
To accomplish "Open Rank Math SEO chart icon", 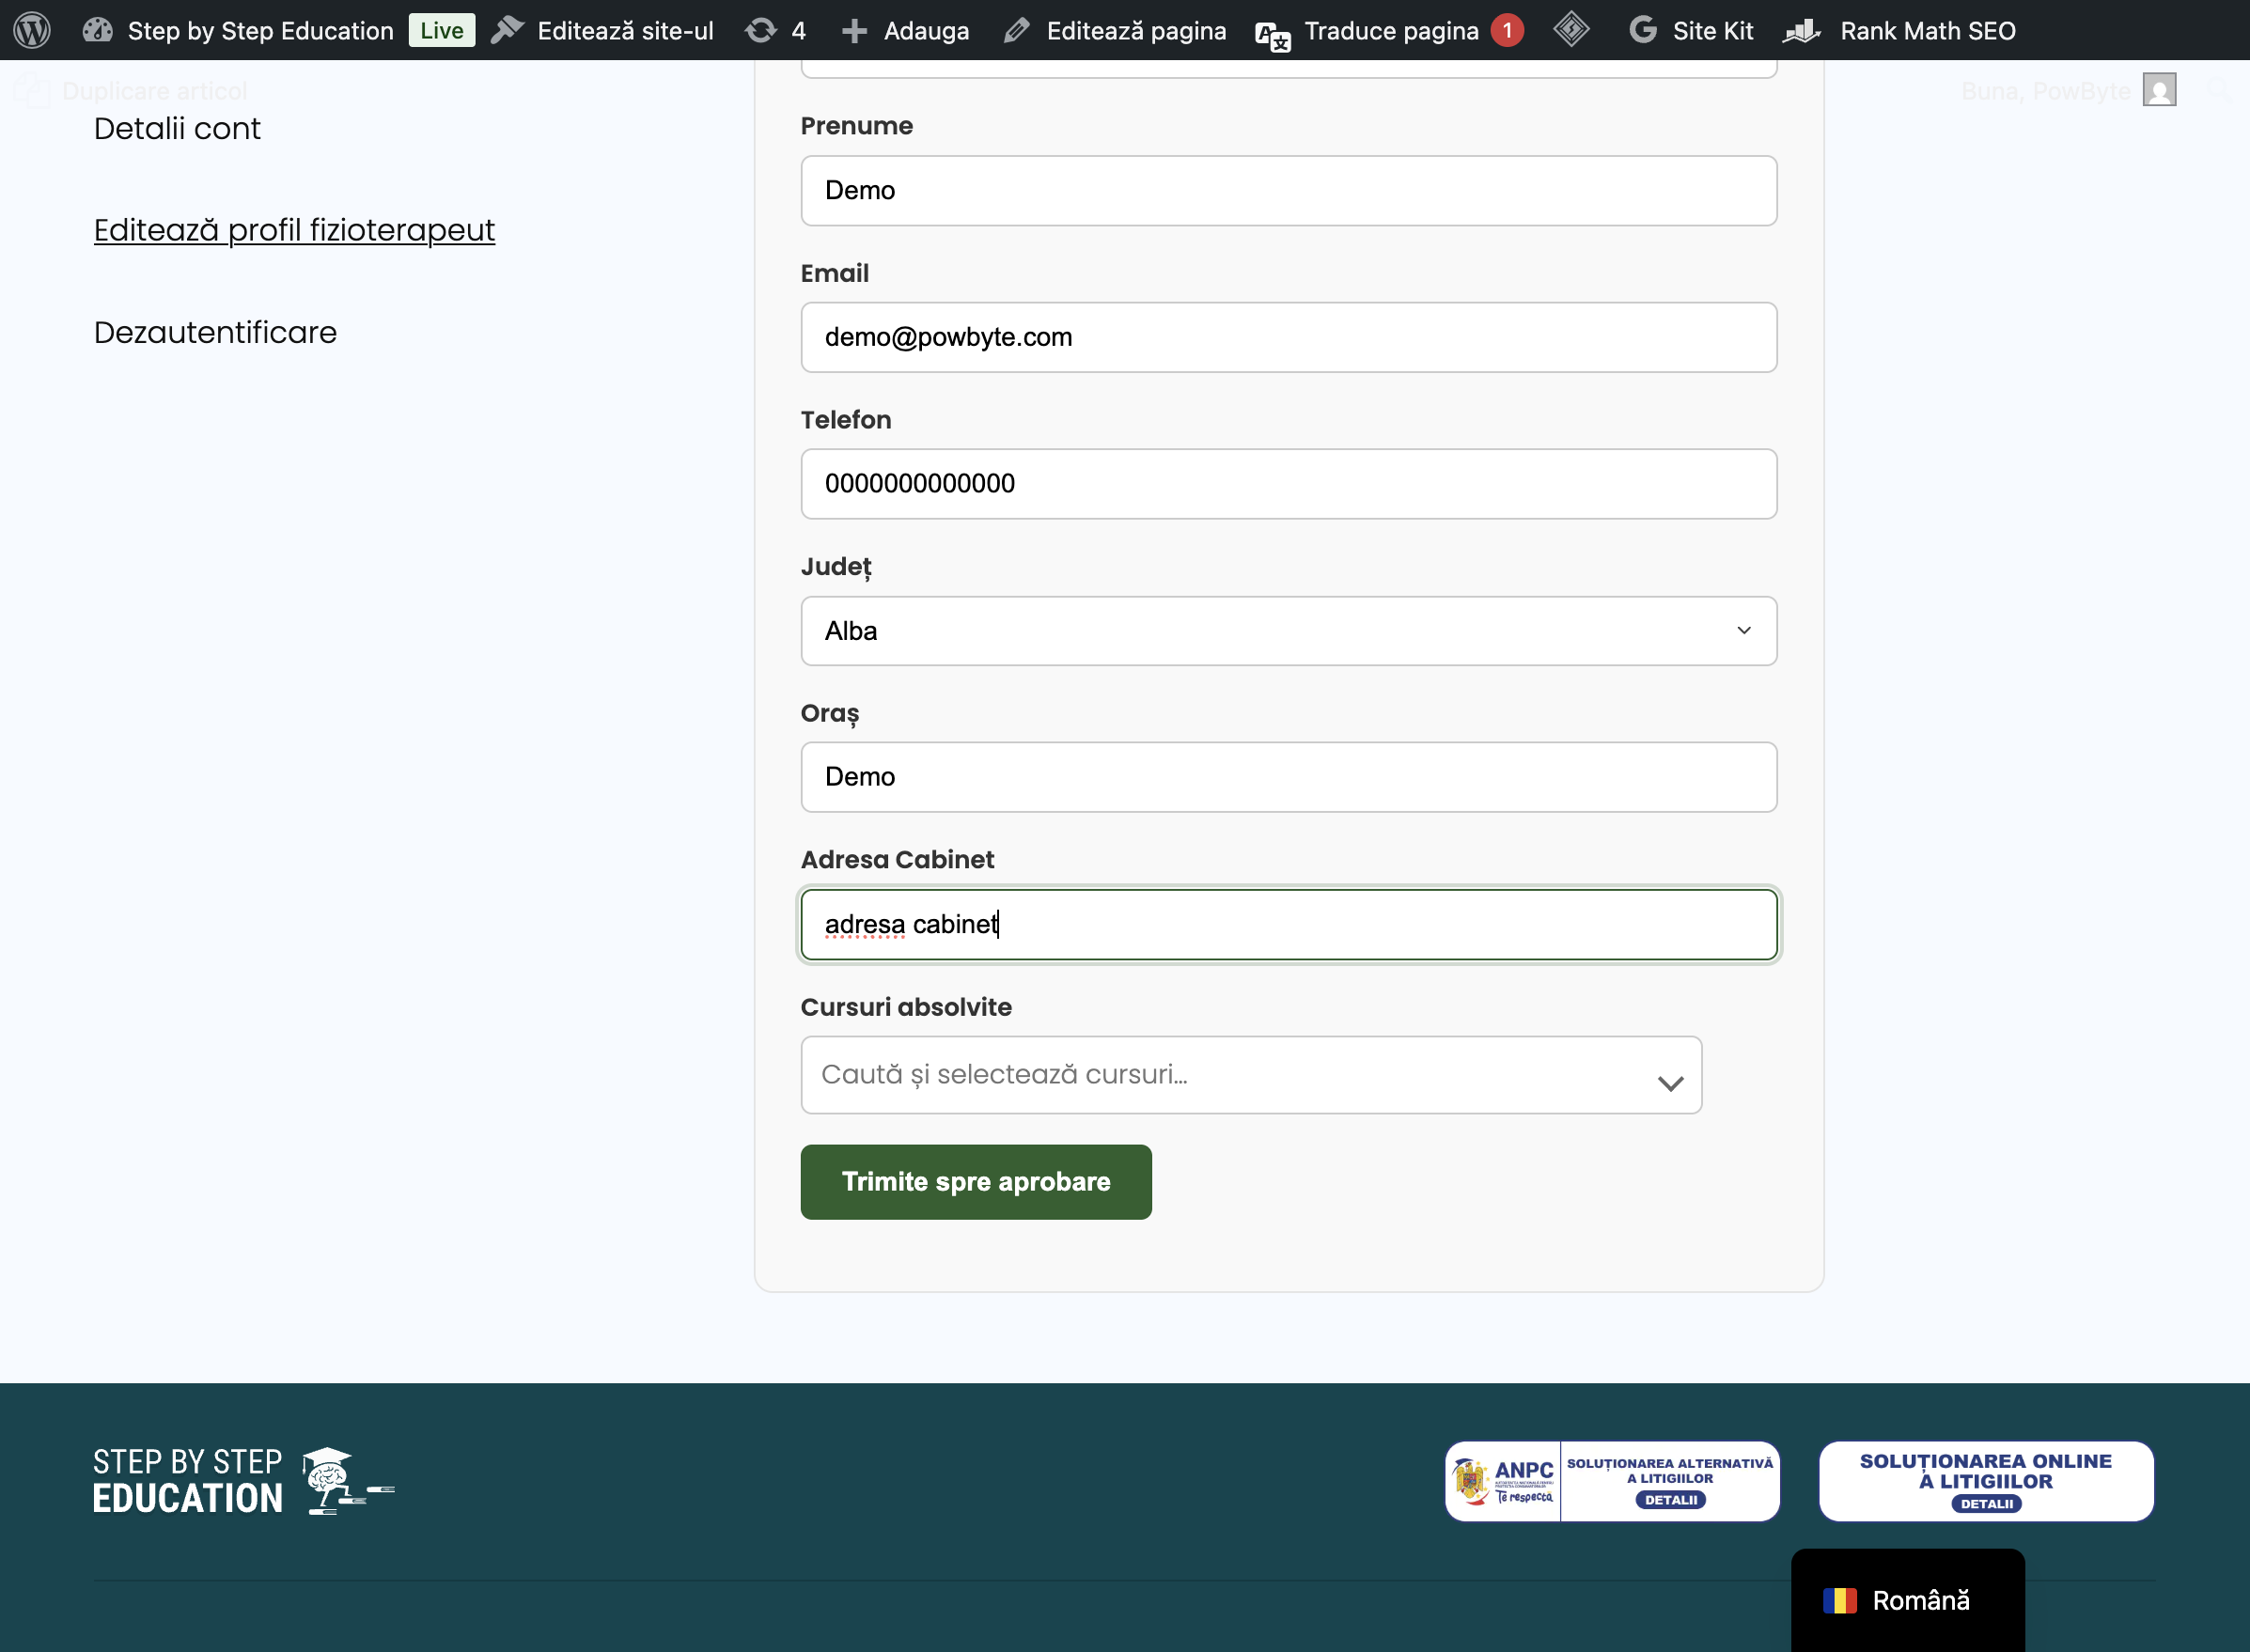I will (x=1802, y=31).
